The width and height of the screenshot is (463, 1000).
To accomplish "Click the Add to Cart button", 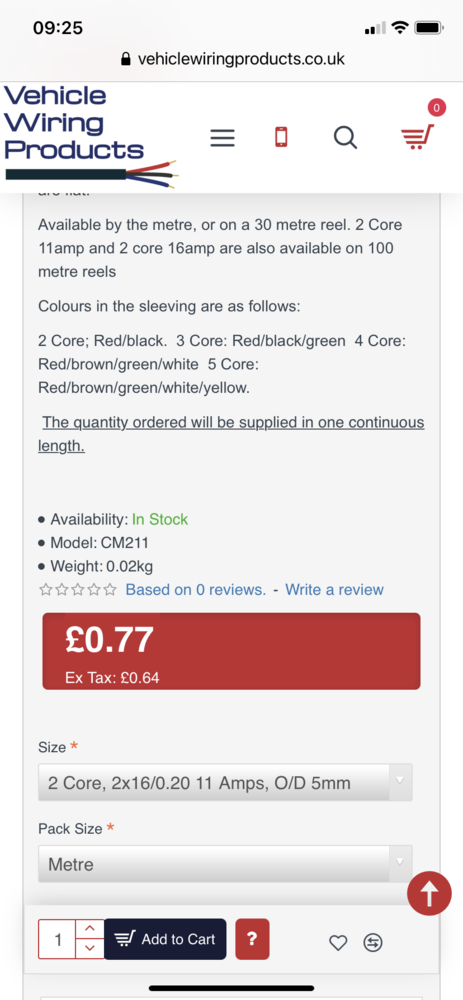I will [x=165, y=939].
